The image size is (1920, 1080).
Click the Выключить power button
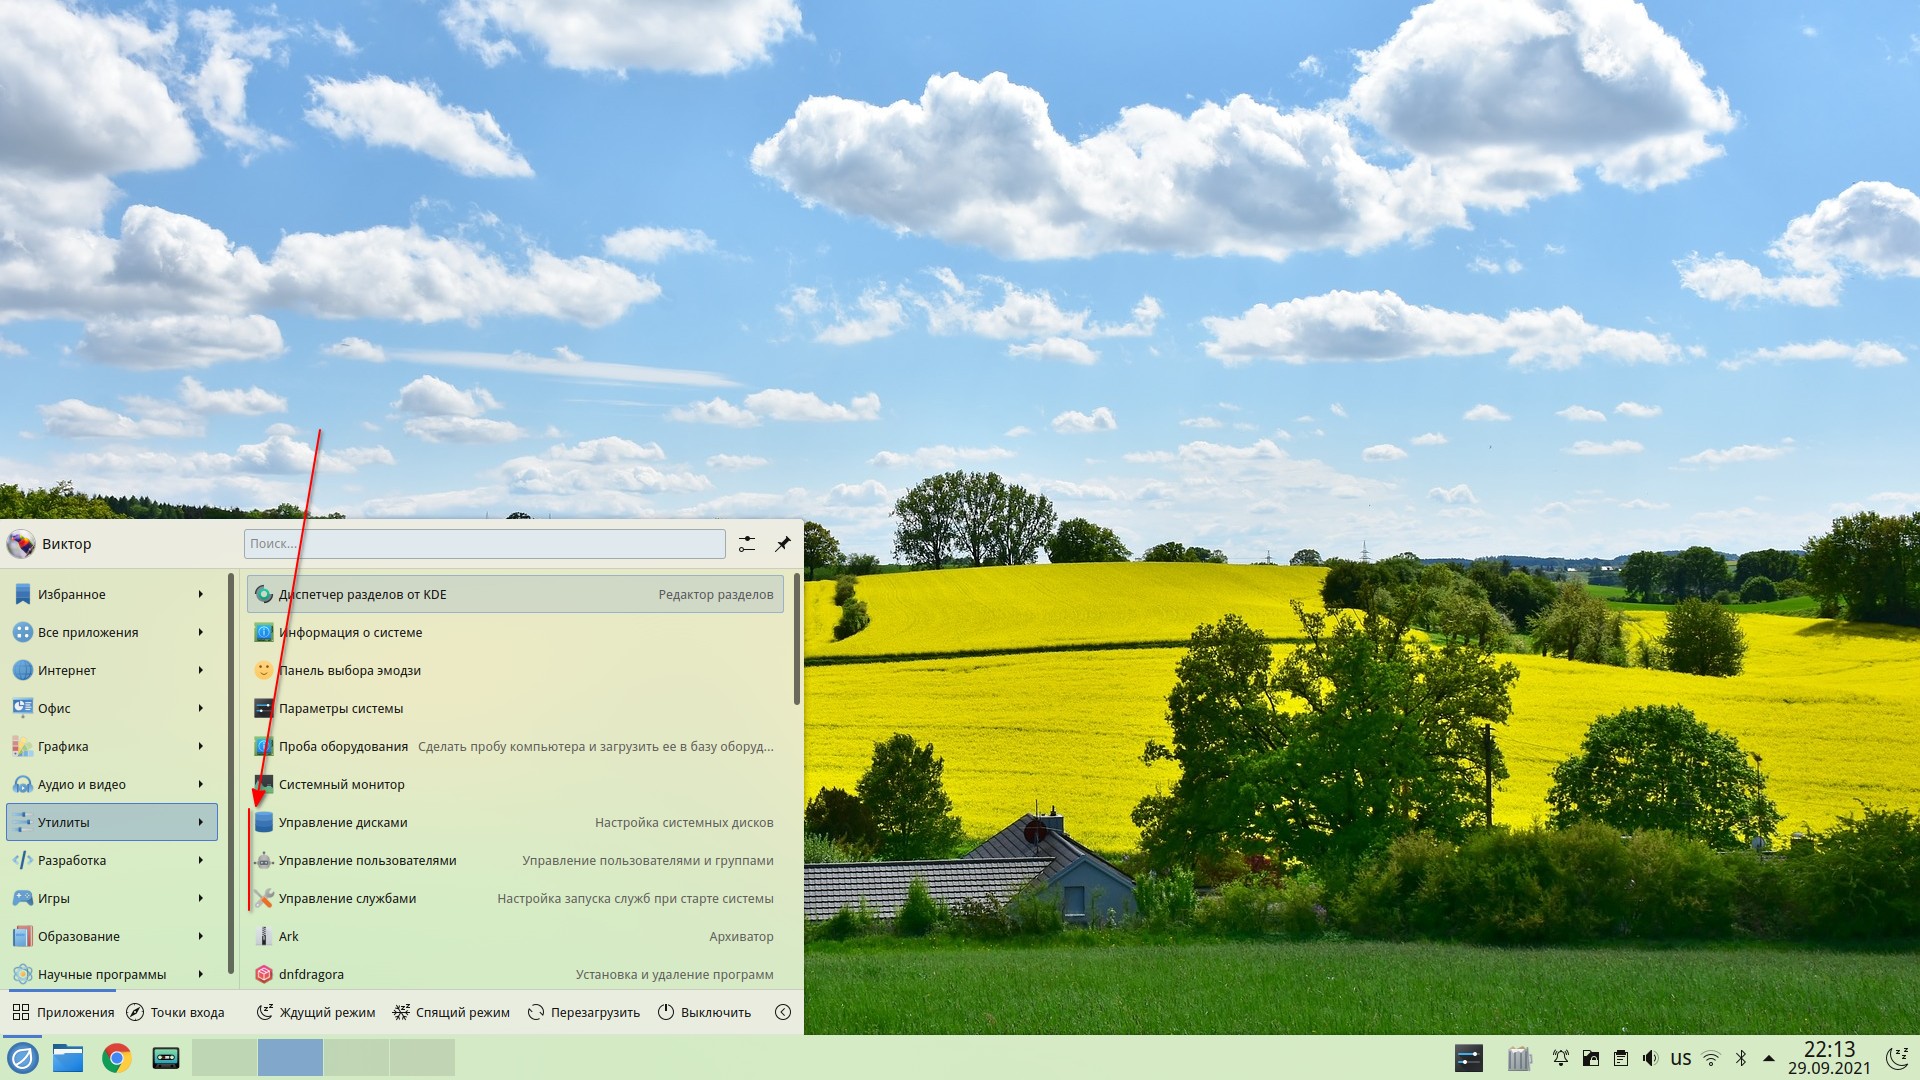705,1012
